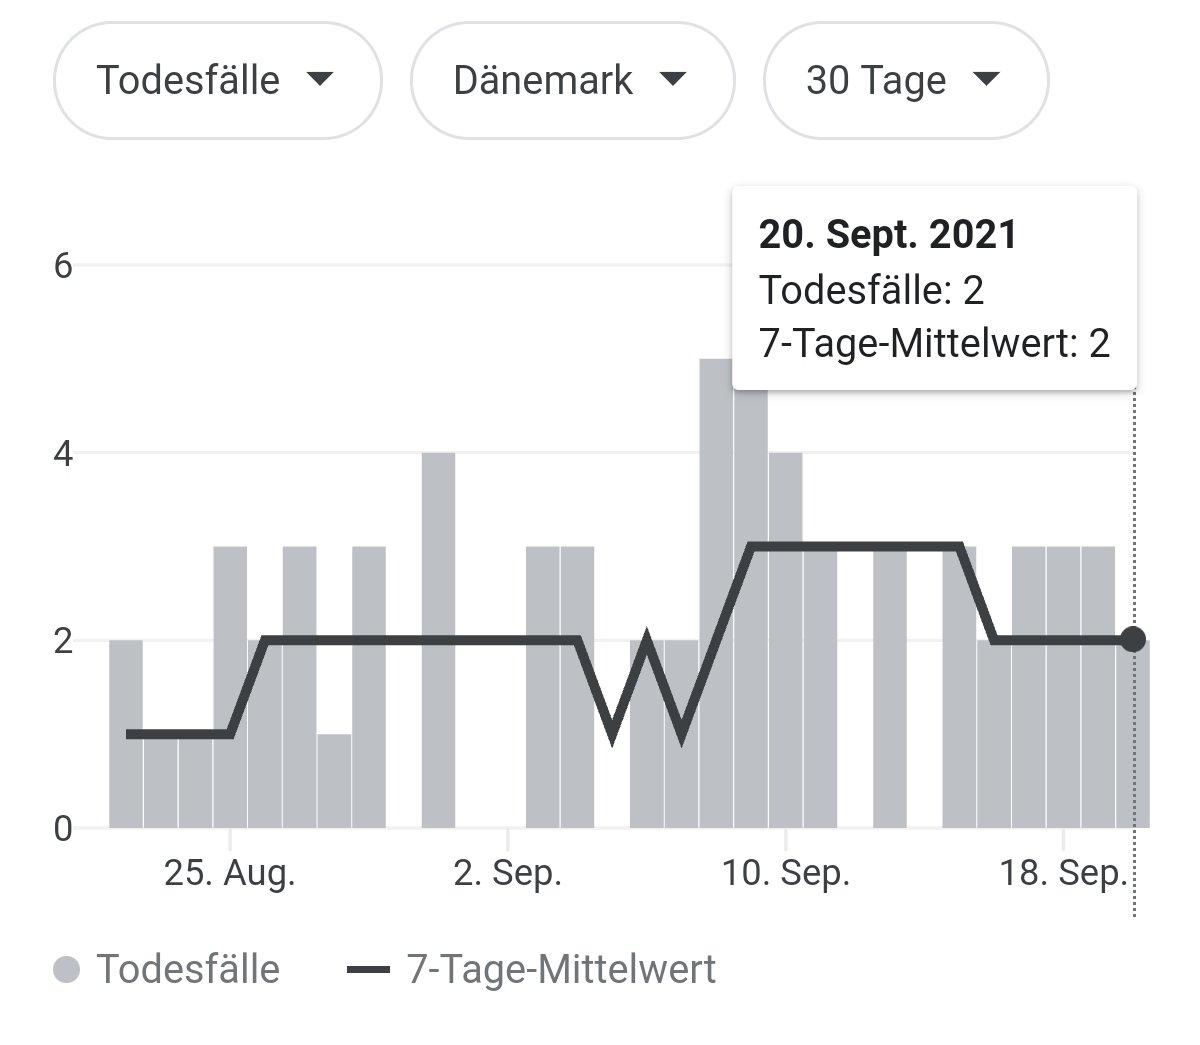This screenshot has height=1045, width=1200.
Task: Open the 30 Tage time range dropdown
Action: [x=906, y=80]
